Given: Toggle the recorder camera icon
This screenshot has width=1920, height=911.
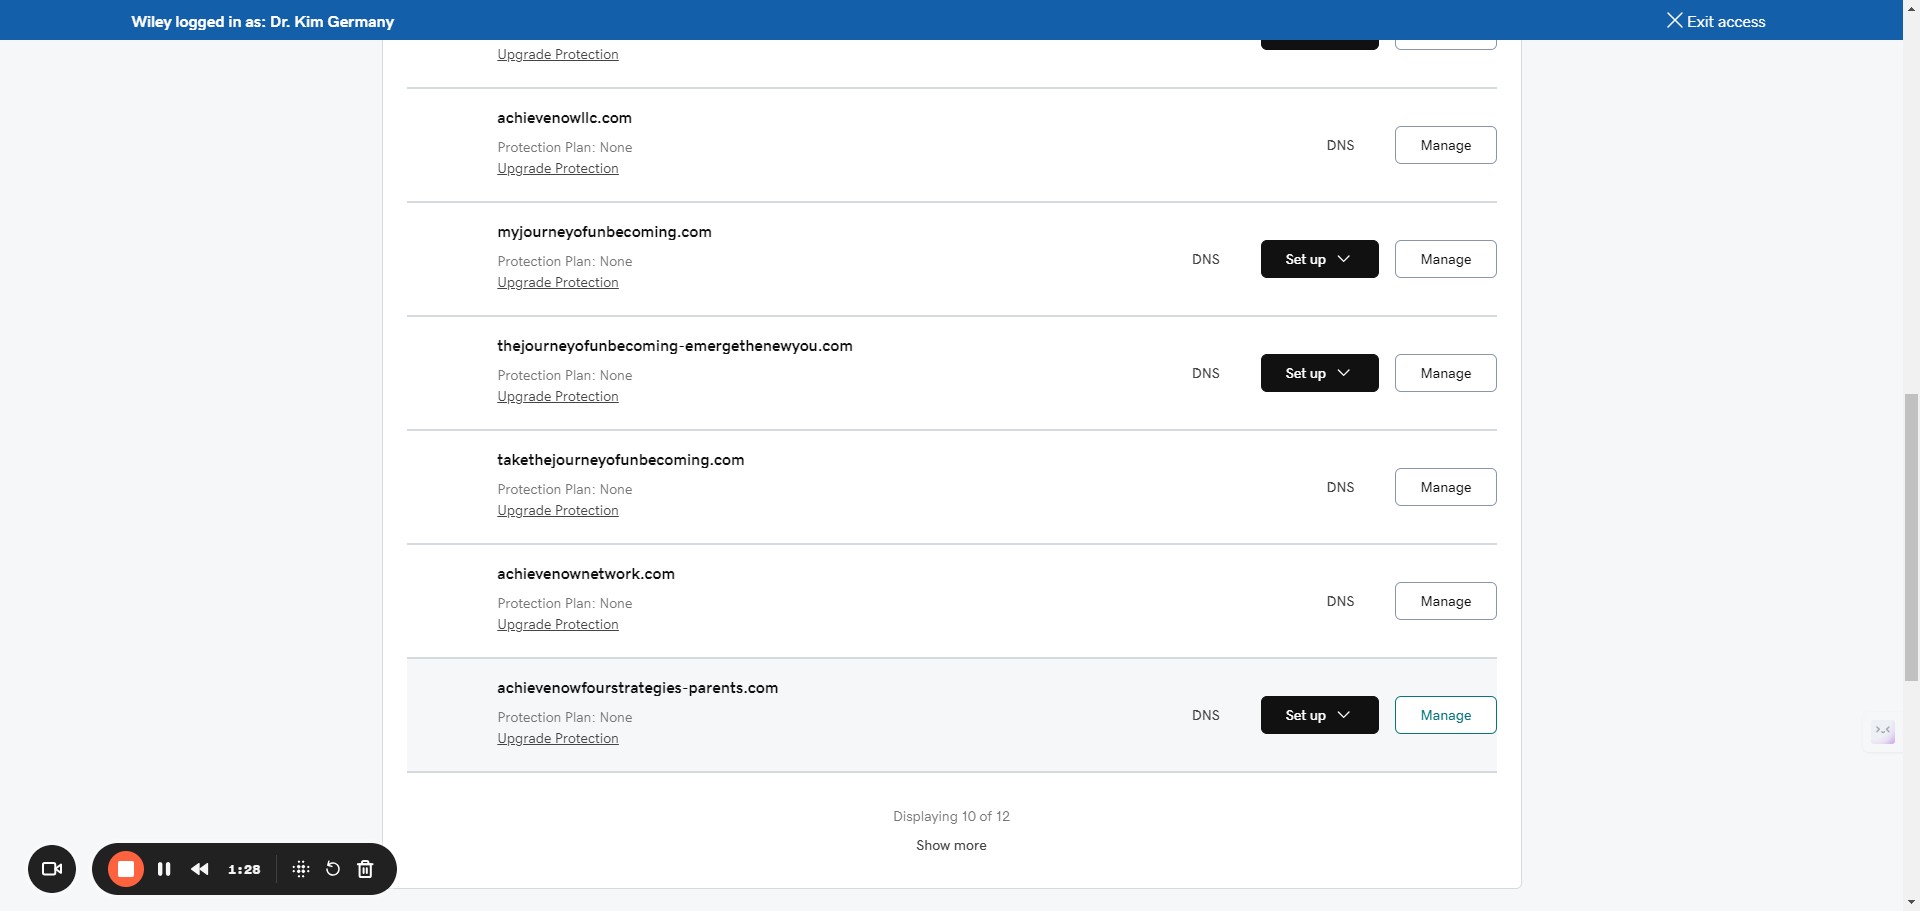Looking at the screenshot, I should [52, 869].
